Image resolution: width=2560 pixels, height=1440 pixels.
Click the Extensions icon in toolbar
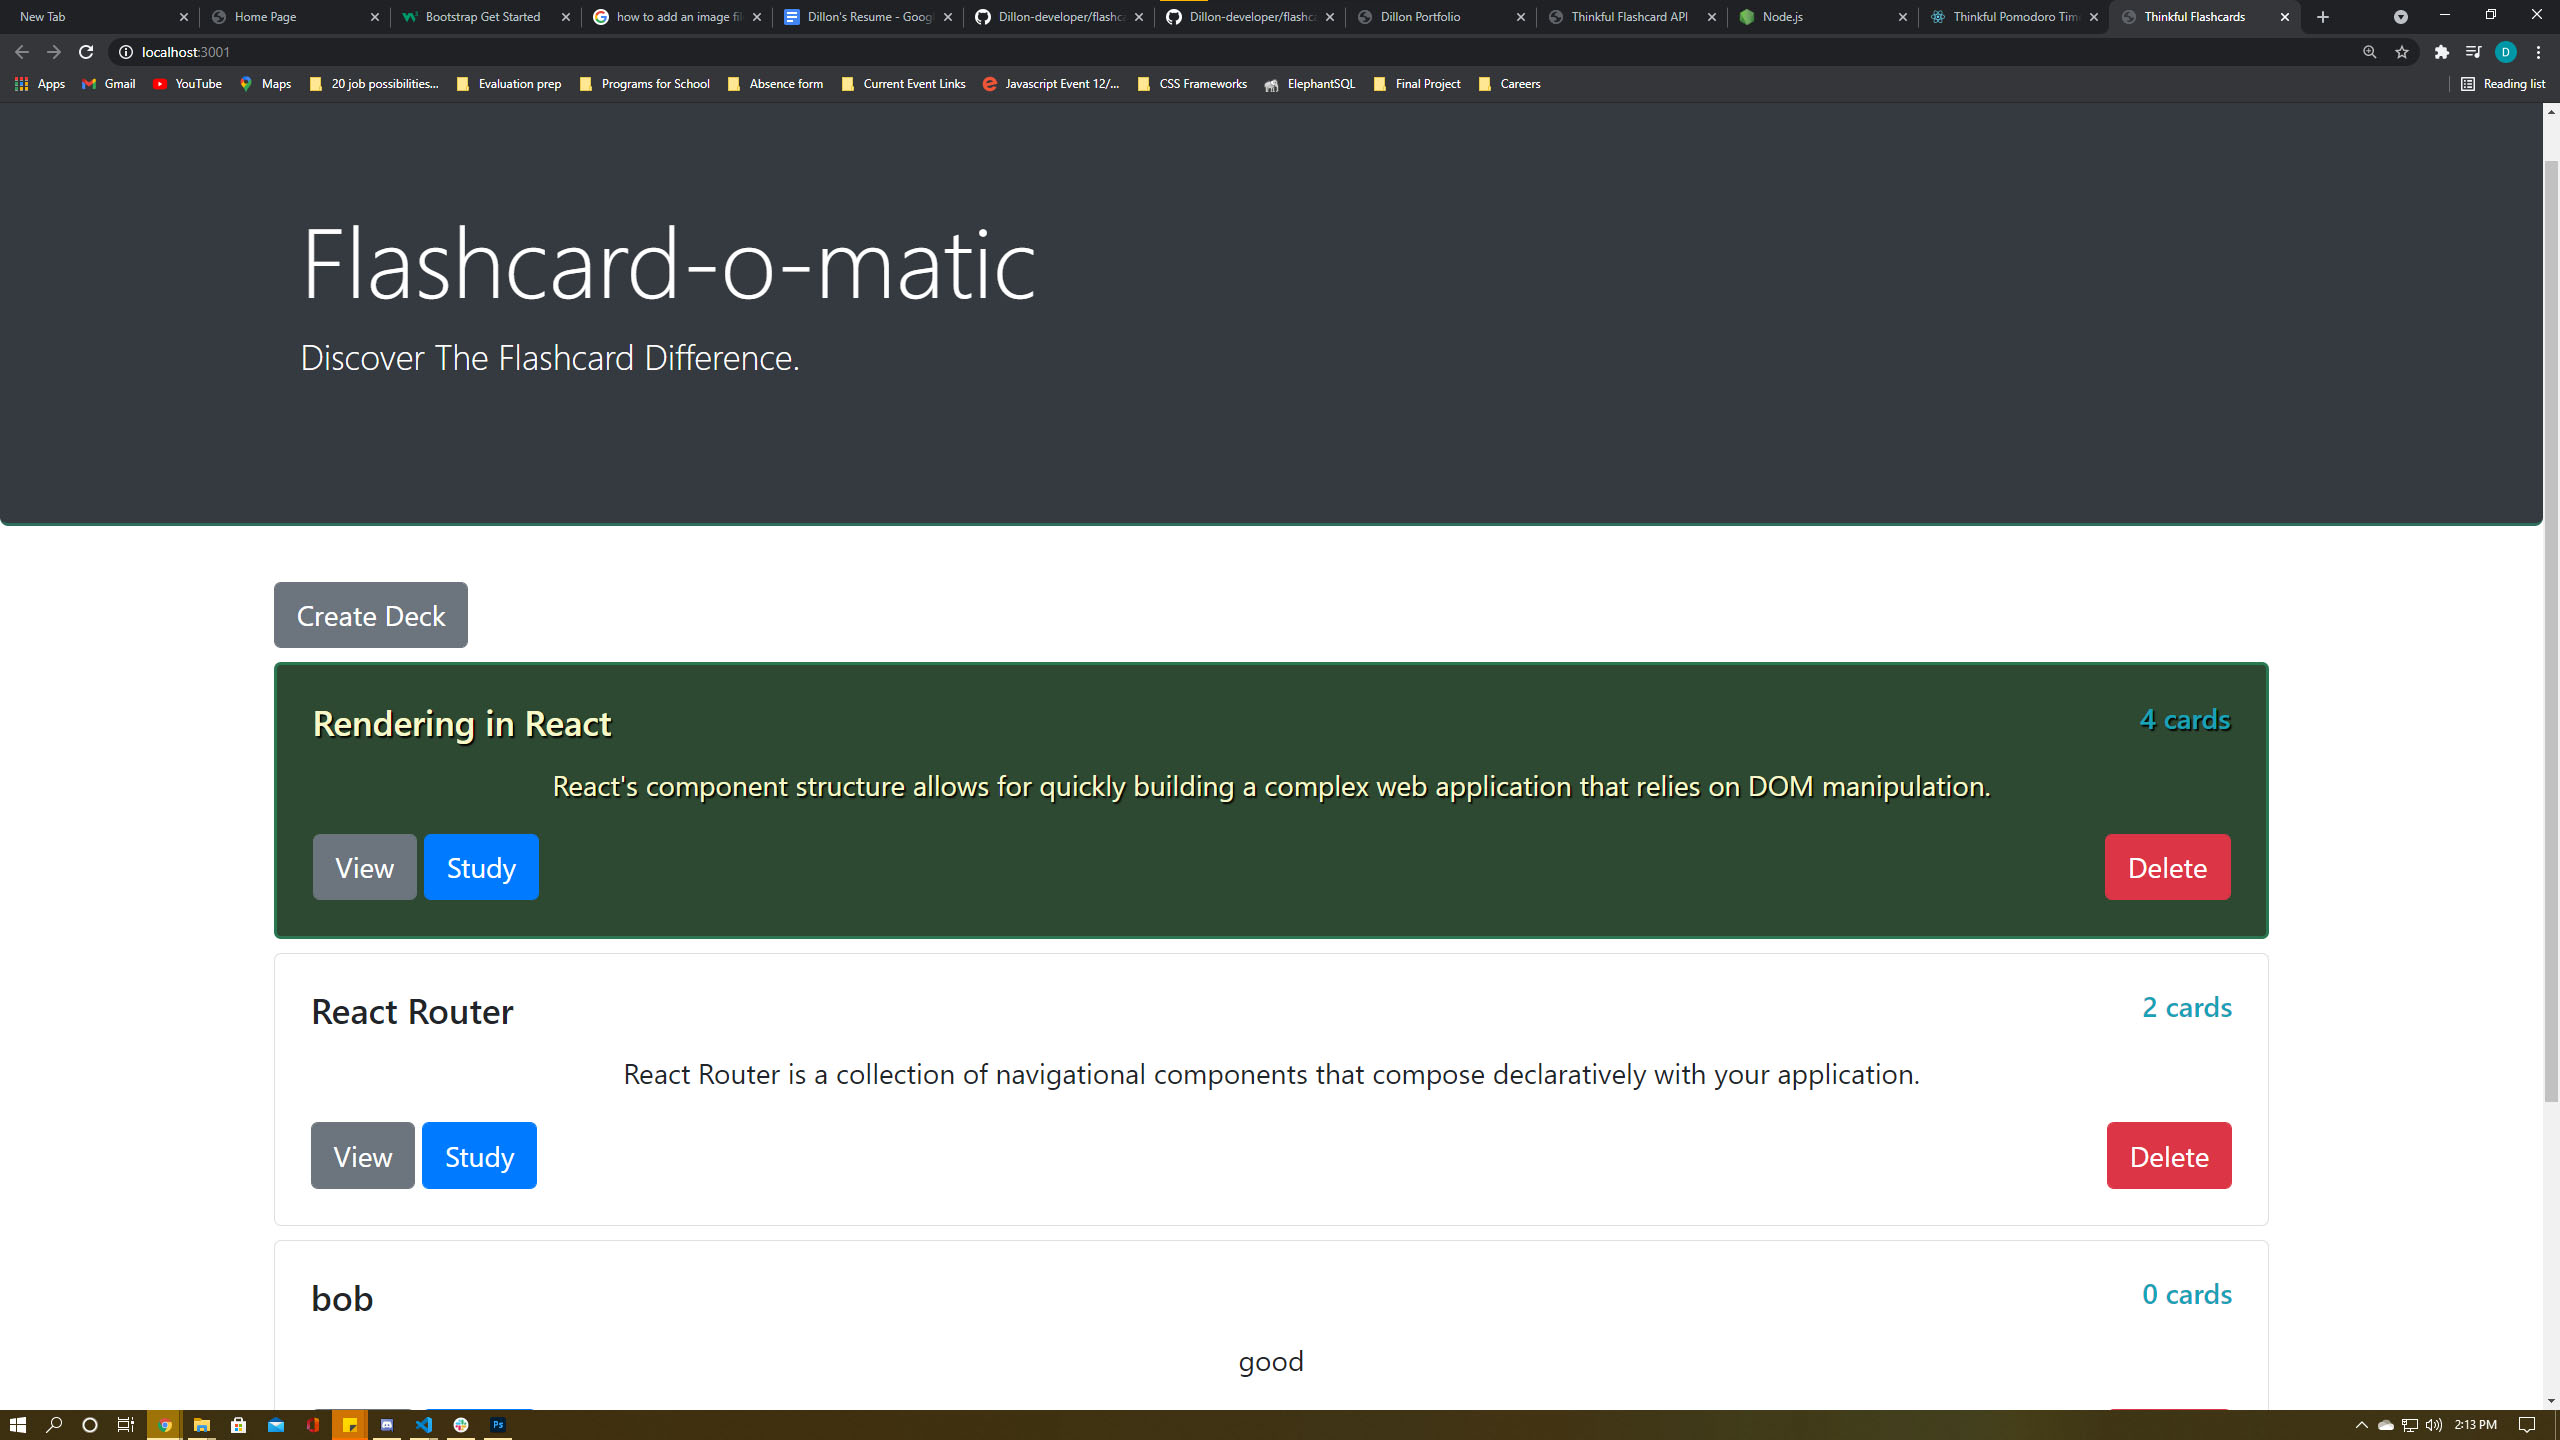pyautogui.click(x=2440, y=51)
